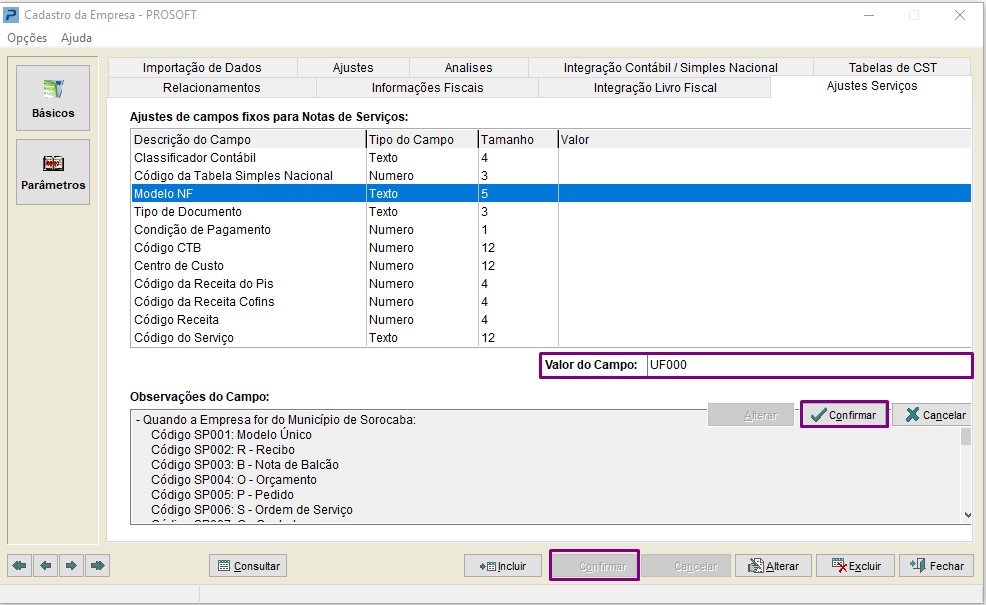Image resolution: width=986 pixels, height=605 pixels.
Task: Go to the previous record arrow
Action: (x=45, y=566)
